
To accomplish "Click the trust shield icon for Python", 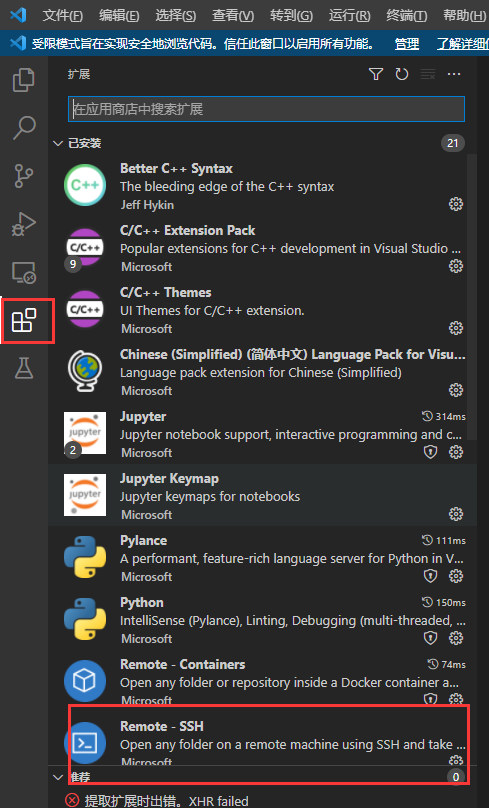I will [430, 638].
